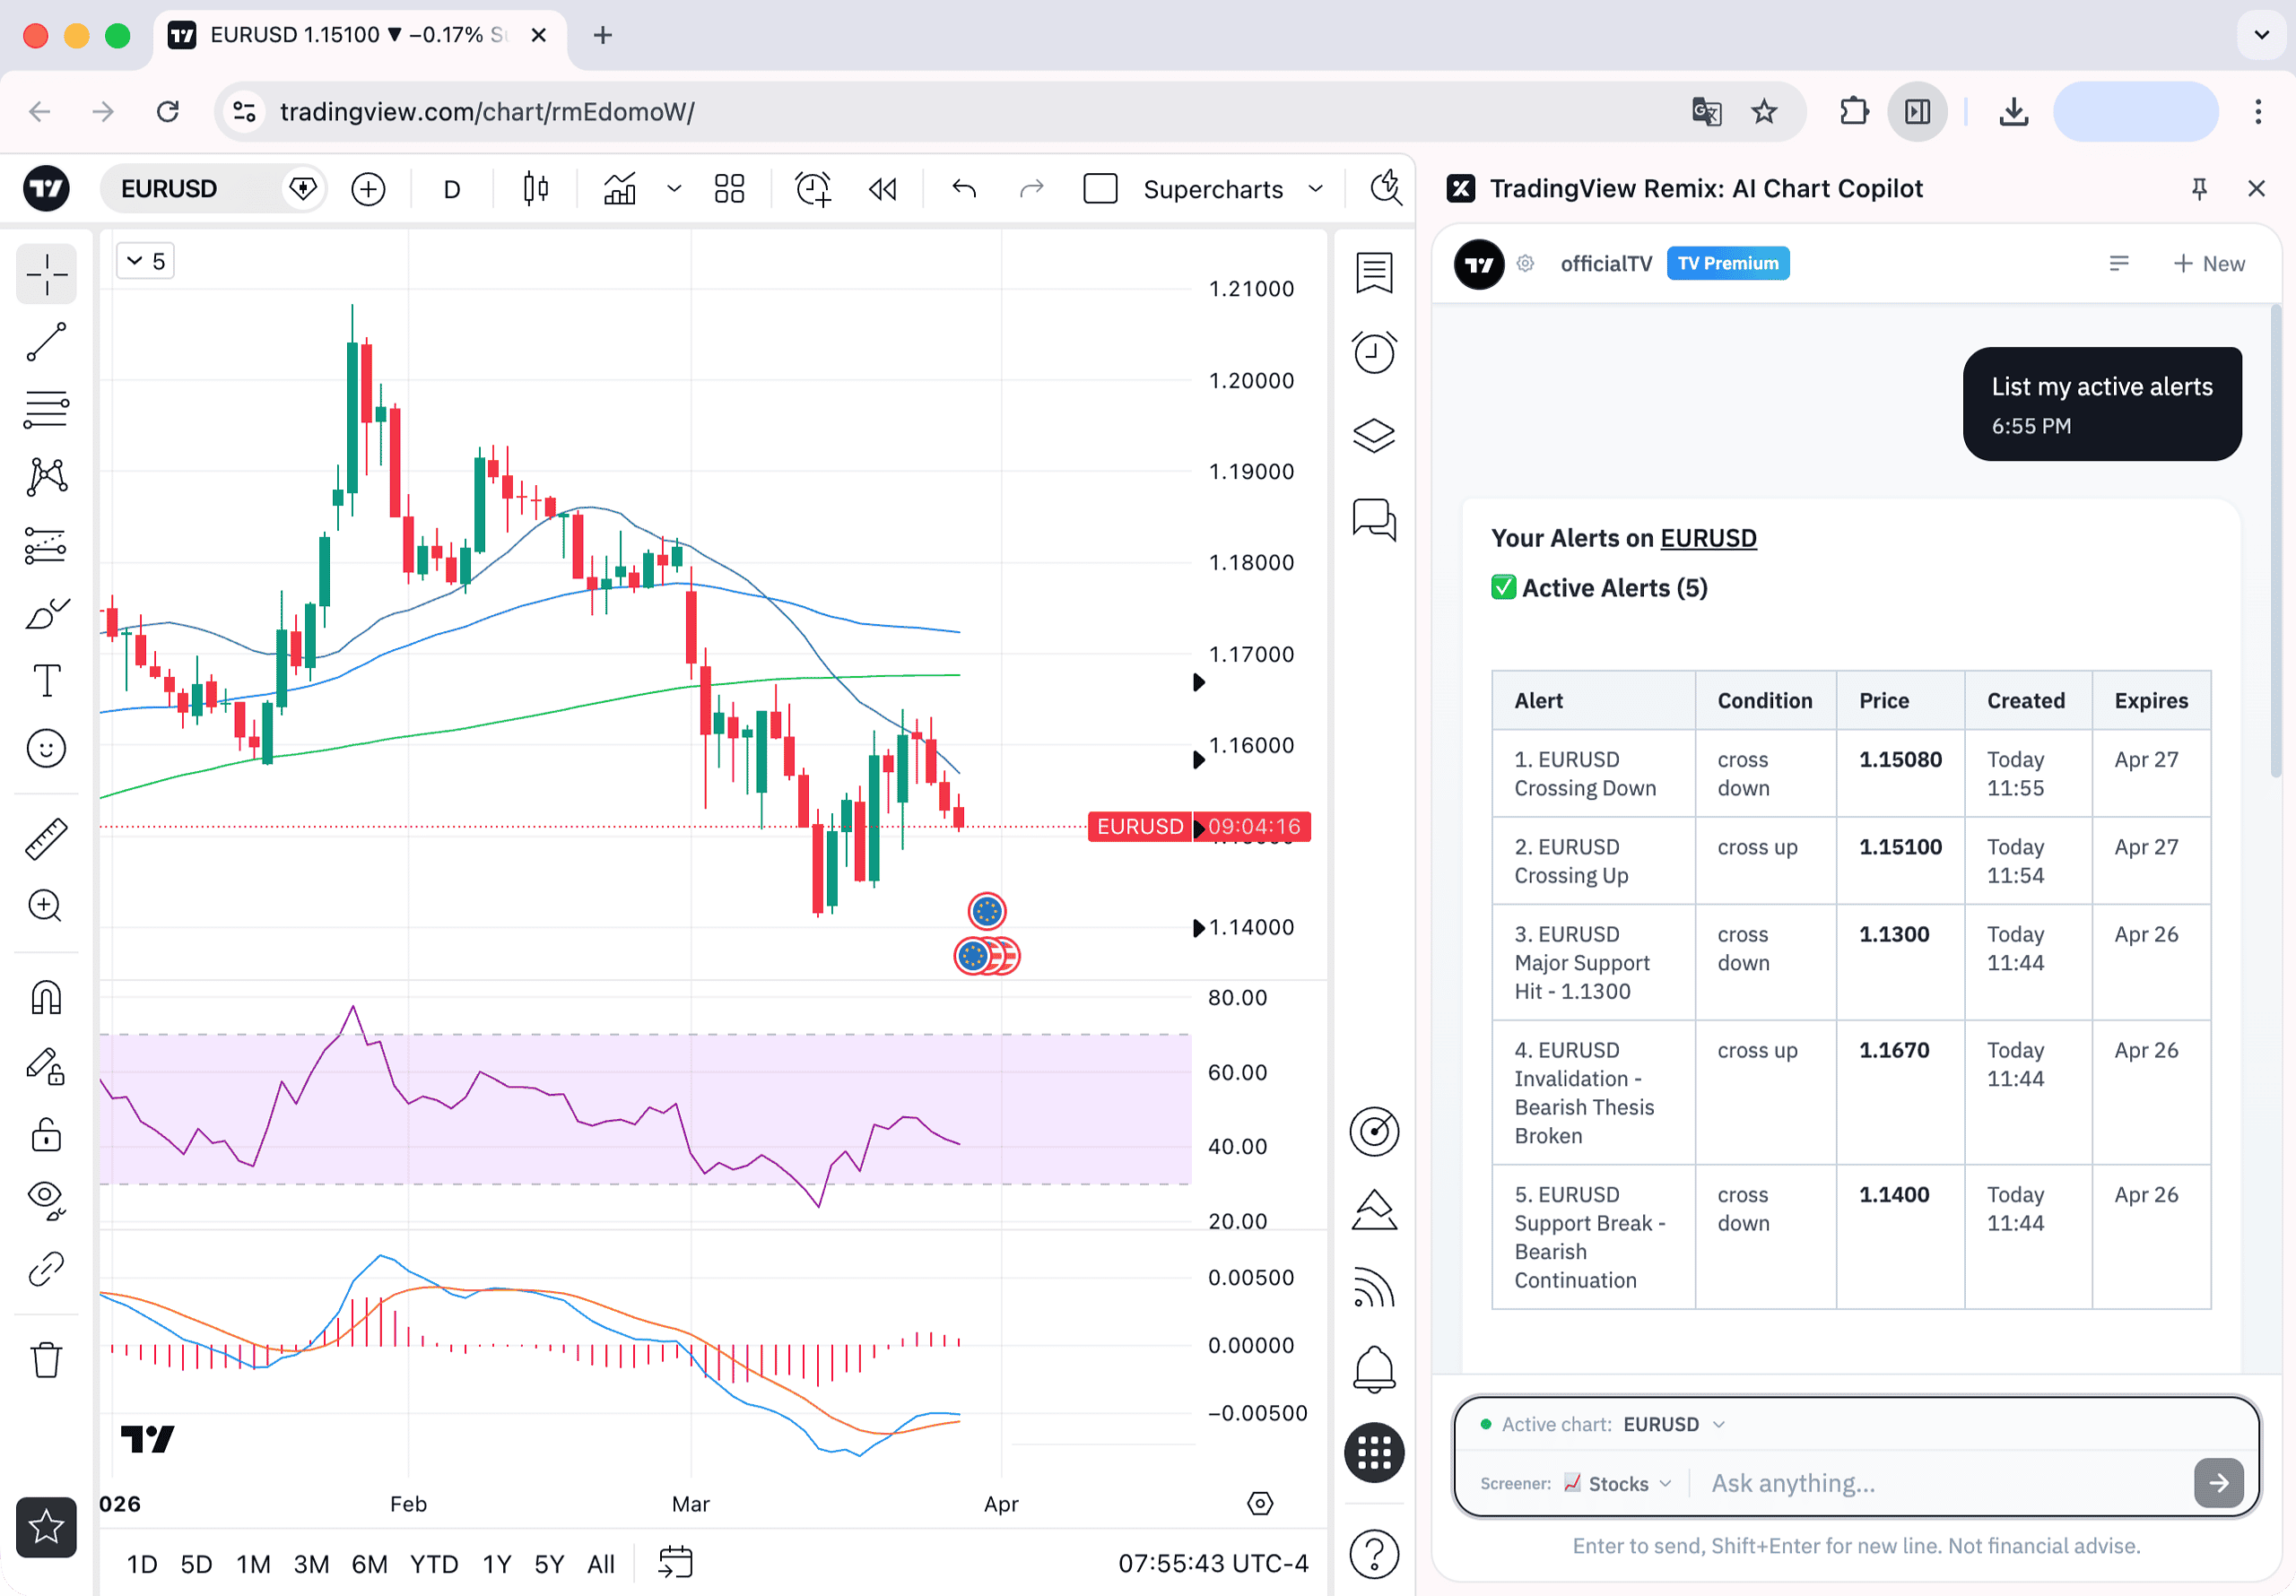Open the notifications bell

pyautogui.click(x=1374, y=1369)
